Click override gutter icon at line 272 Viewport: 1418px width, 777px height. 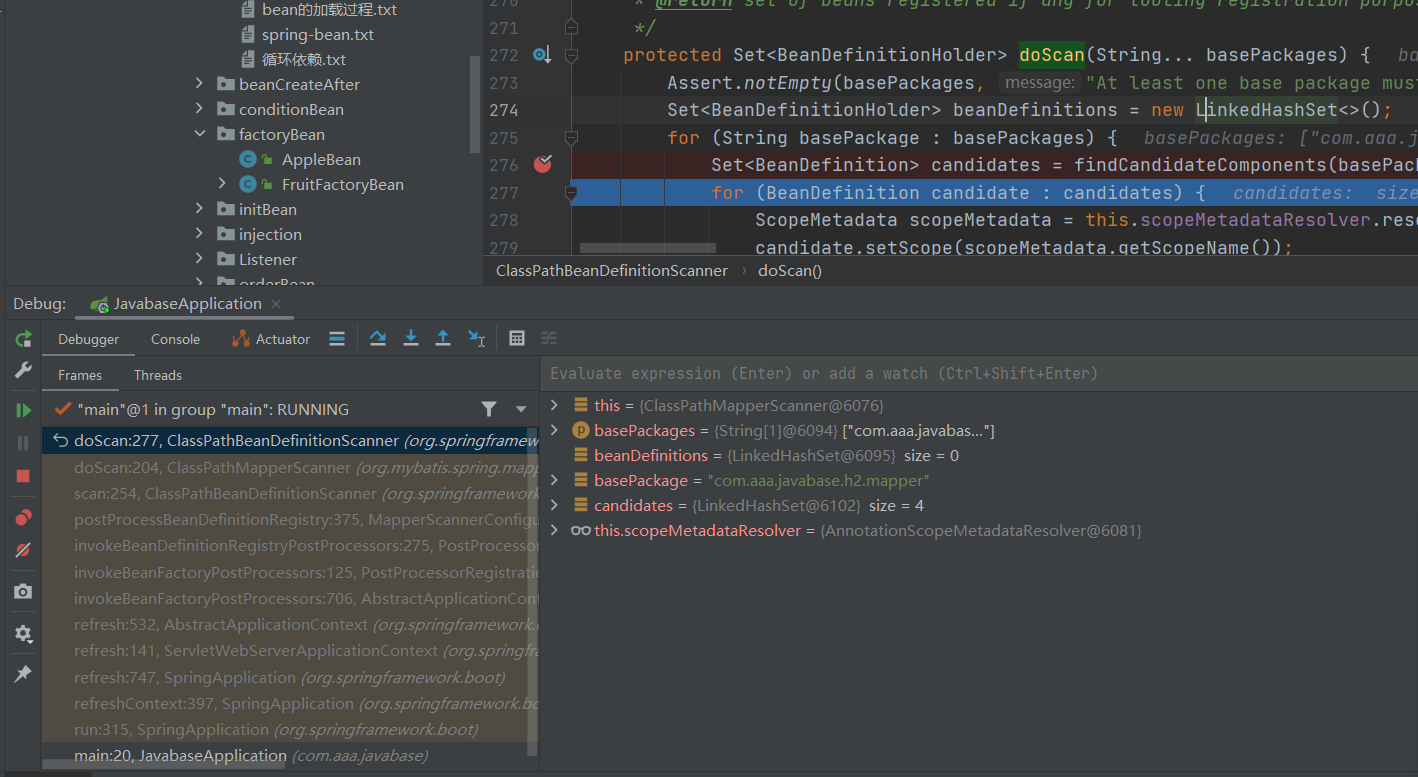tap(542, 55)
